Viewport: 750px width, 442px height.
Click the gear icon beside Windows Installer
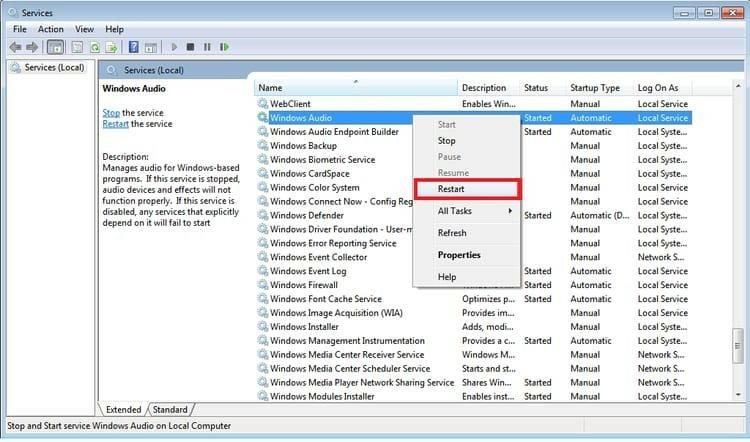(x=263, y=326)
